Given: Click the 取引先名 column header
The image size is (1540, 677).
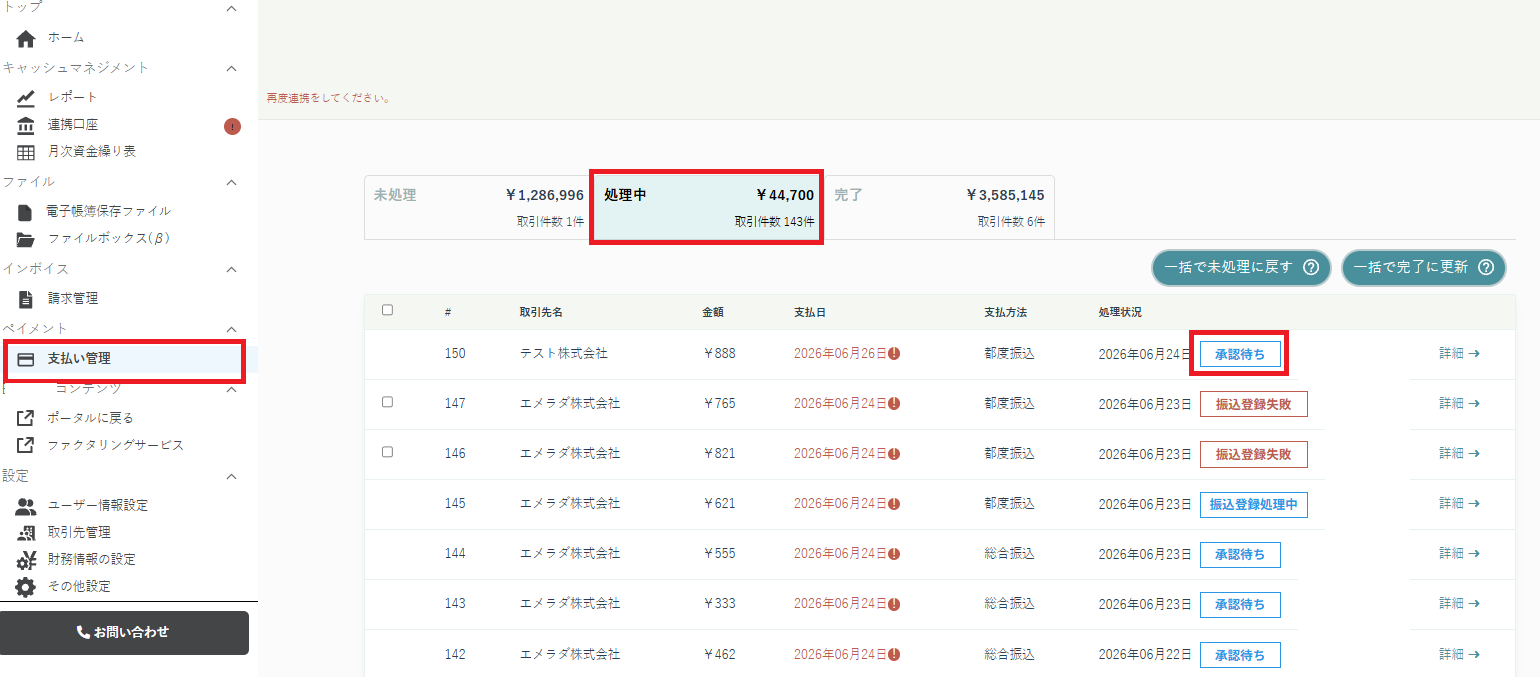Looking at the screenshot, I should point(541,313).
